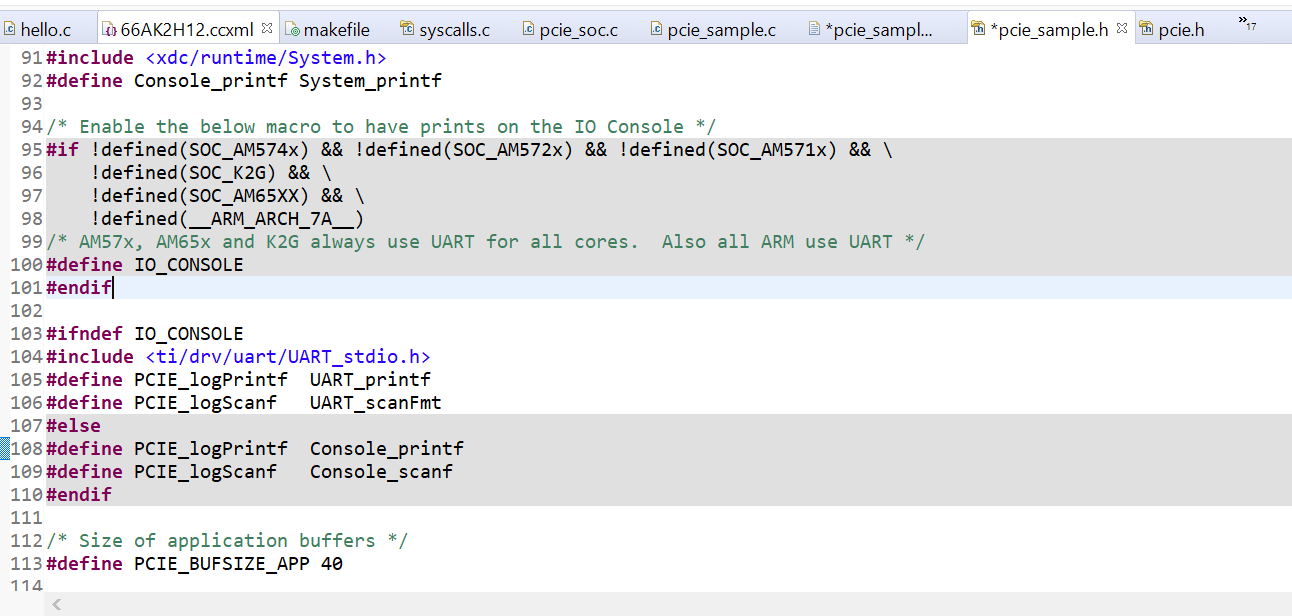
Task: Close the 66AK2H12.ccxml editor tab
Action: point(267,26)
